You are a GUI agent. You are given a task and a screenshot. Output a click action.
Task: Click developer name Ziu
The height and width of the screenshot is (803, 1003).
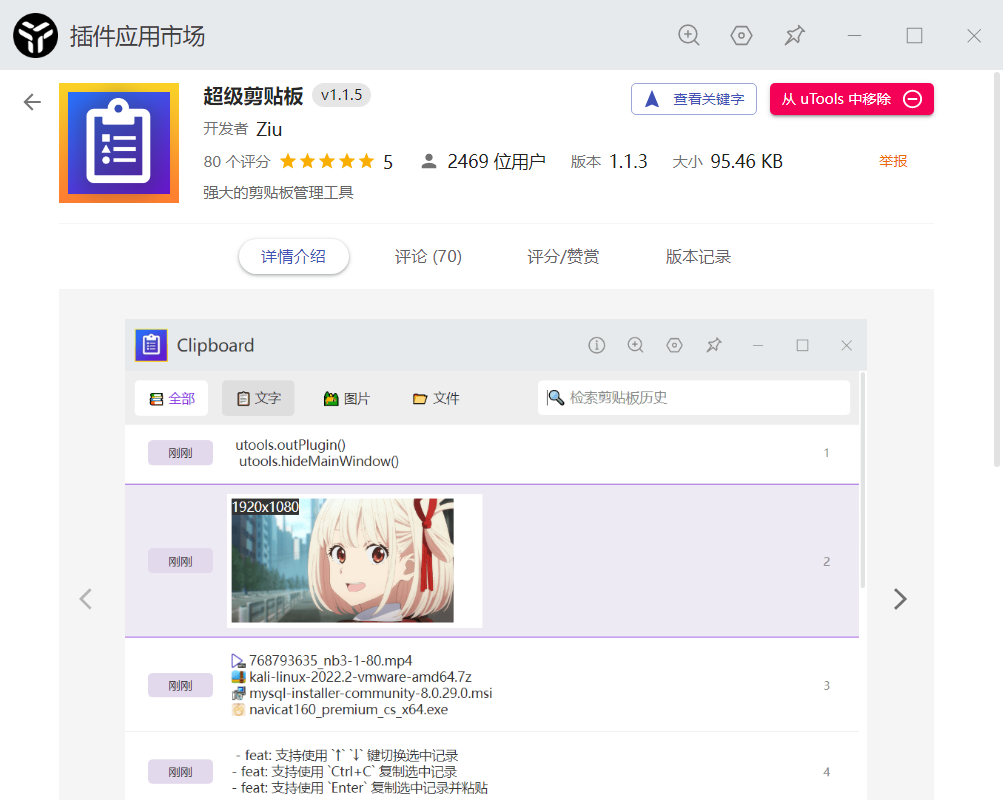269,129
